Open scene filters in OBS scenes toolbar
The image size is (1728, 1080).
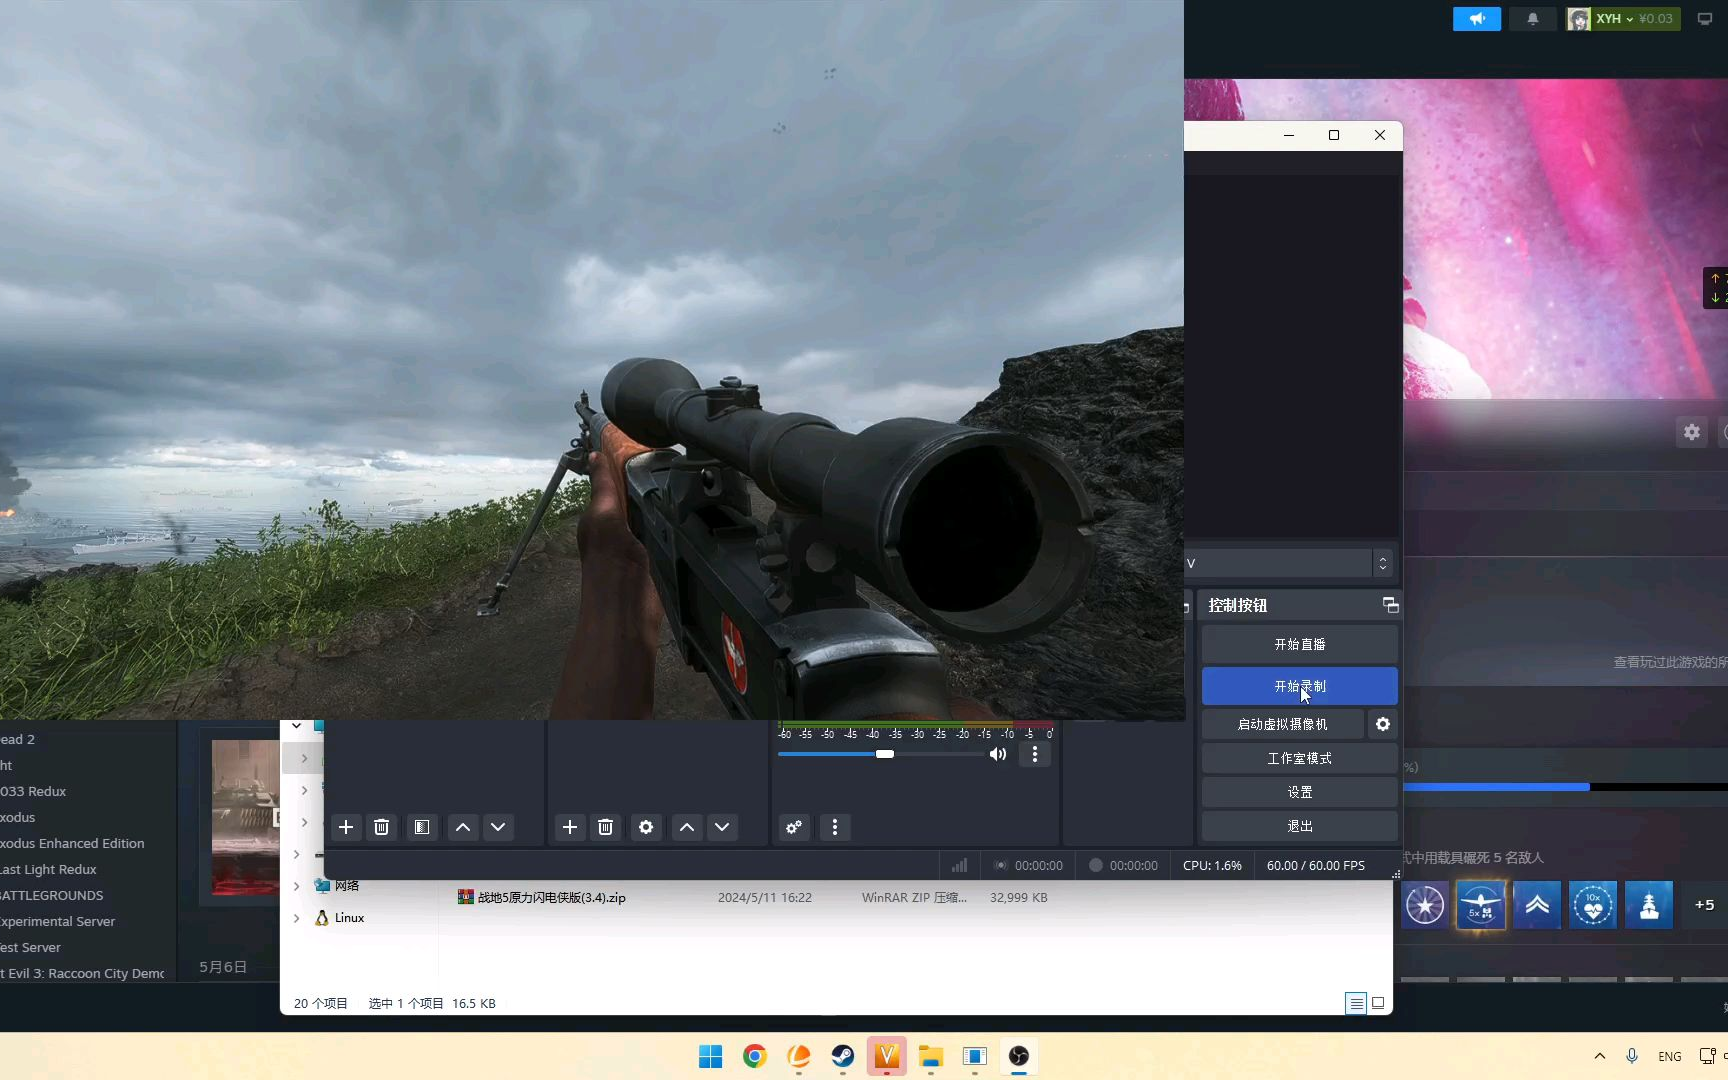[422, 827]
